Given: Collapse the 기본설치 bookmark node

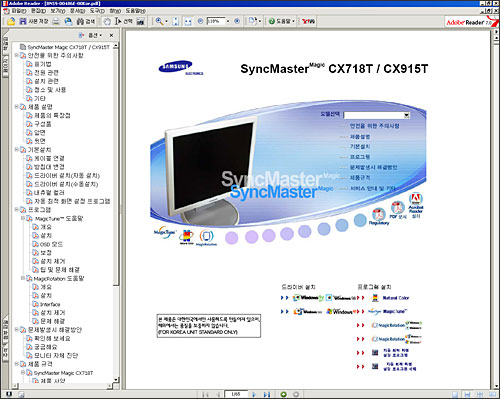Looking at the screenshot, I should (16, 150).
